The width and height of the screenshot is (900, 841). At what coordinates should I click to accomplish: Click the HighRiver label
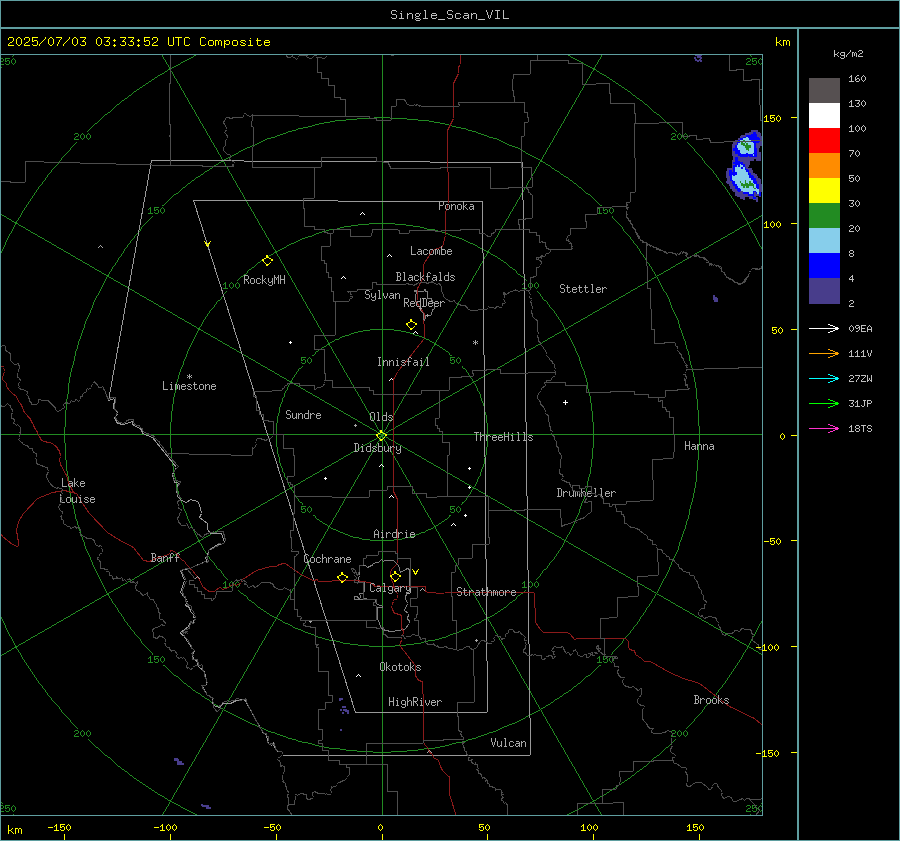tap(415, 702)
